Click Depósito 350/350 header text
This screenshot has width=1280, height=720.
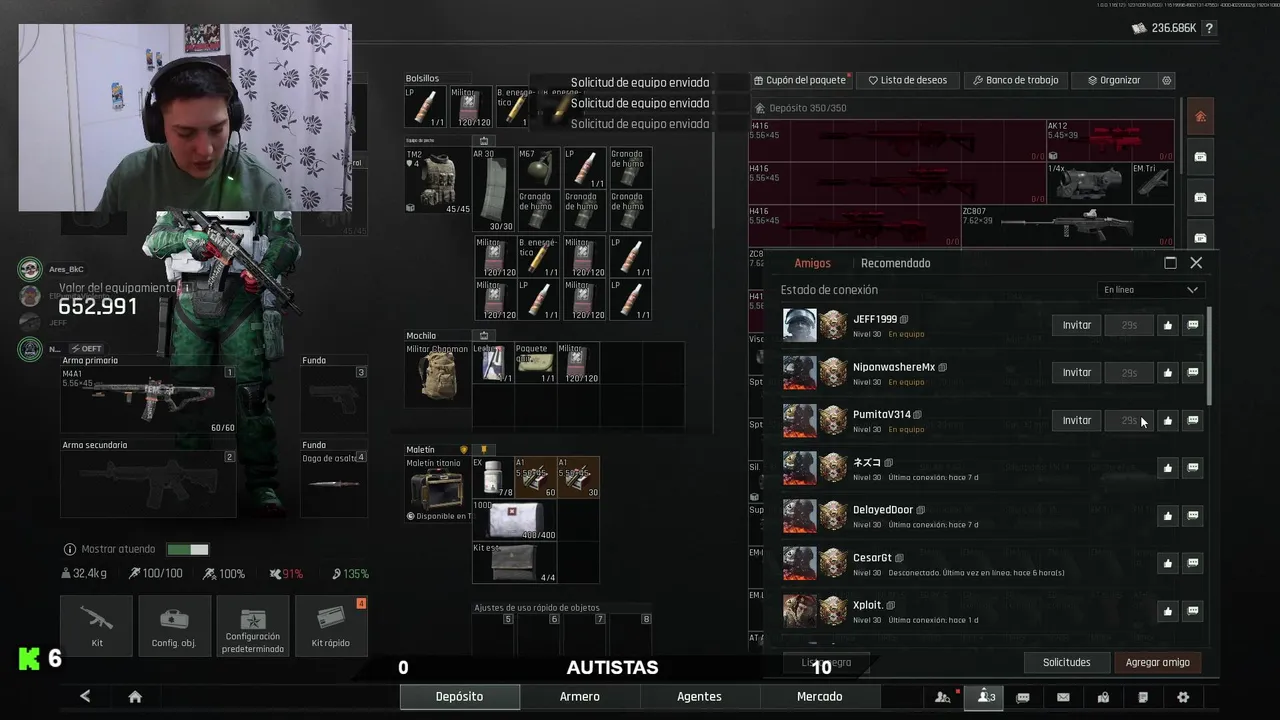[808, 108]
